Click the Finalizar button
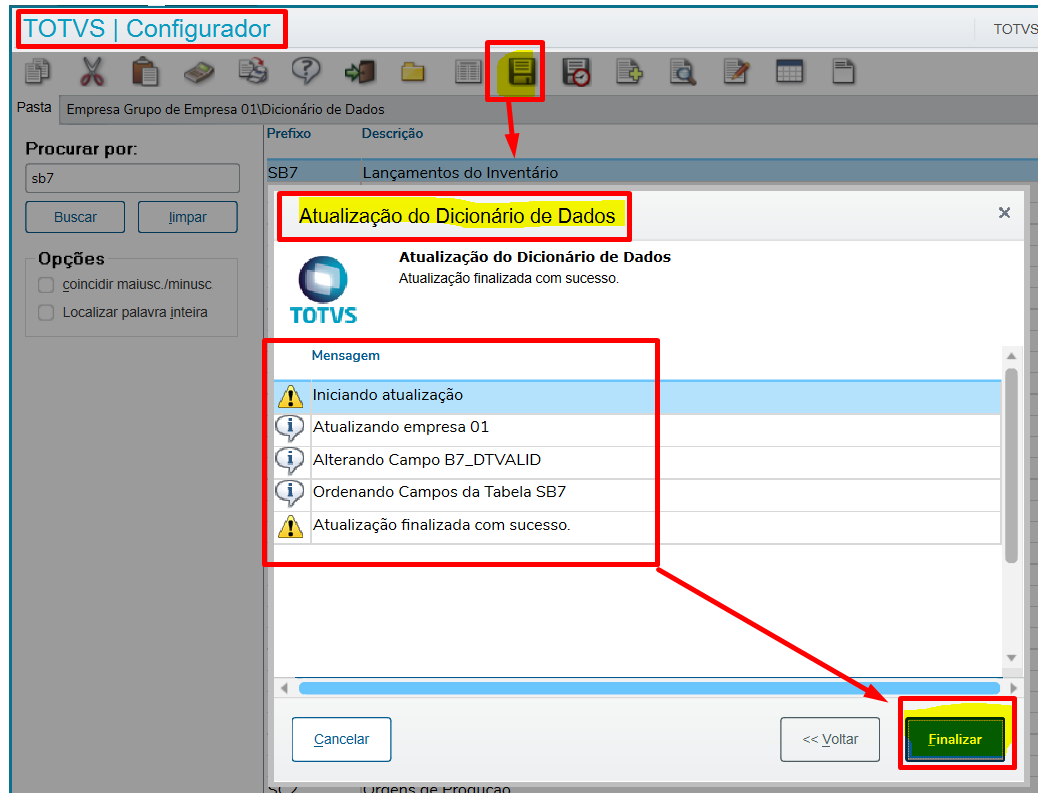This screenshot has width=1045, height=801. [x=955, y=739]
